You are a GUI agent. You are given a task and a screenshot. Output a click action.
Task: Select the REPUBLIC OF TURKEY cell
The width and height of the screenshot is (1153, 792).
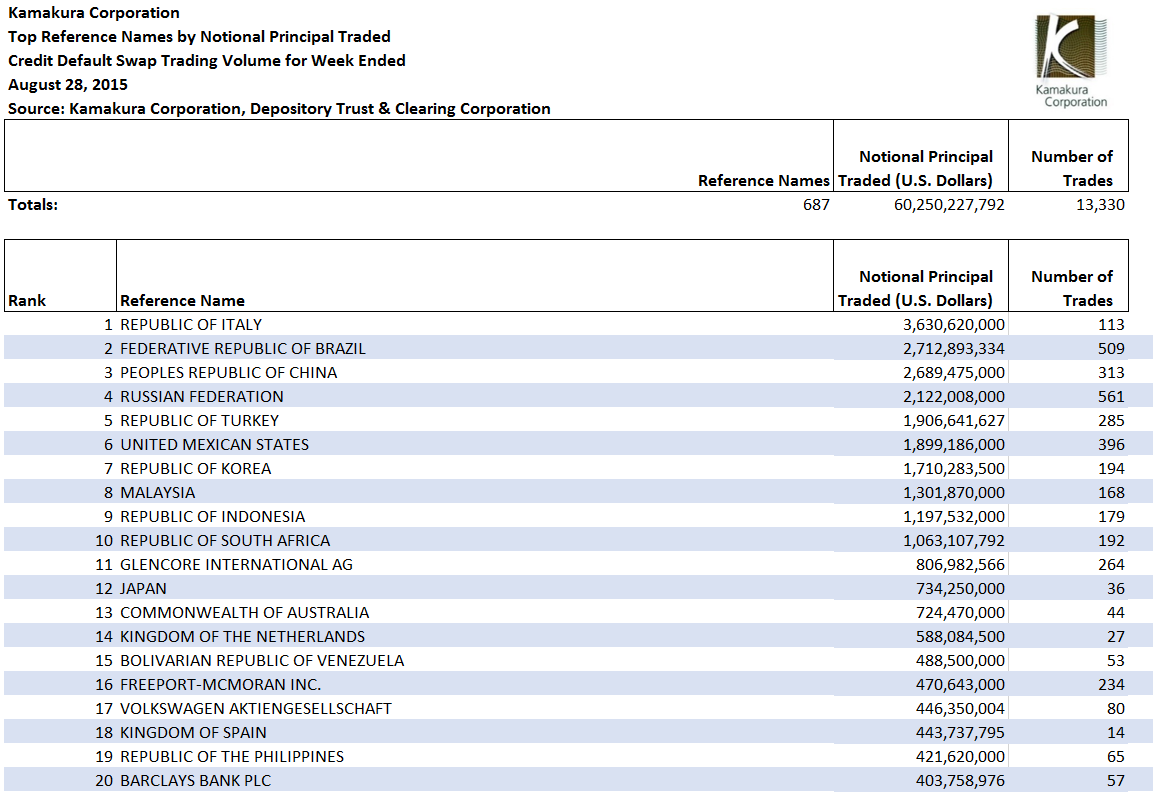[199, 421]
